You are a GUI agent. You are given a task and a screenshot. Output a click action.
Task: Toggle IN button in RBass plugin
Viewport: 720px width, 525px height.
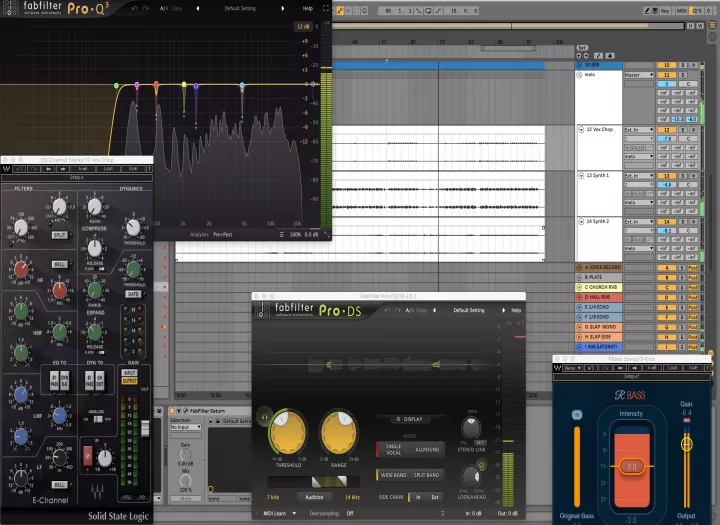577,415
